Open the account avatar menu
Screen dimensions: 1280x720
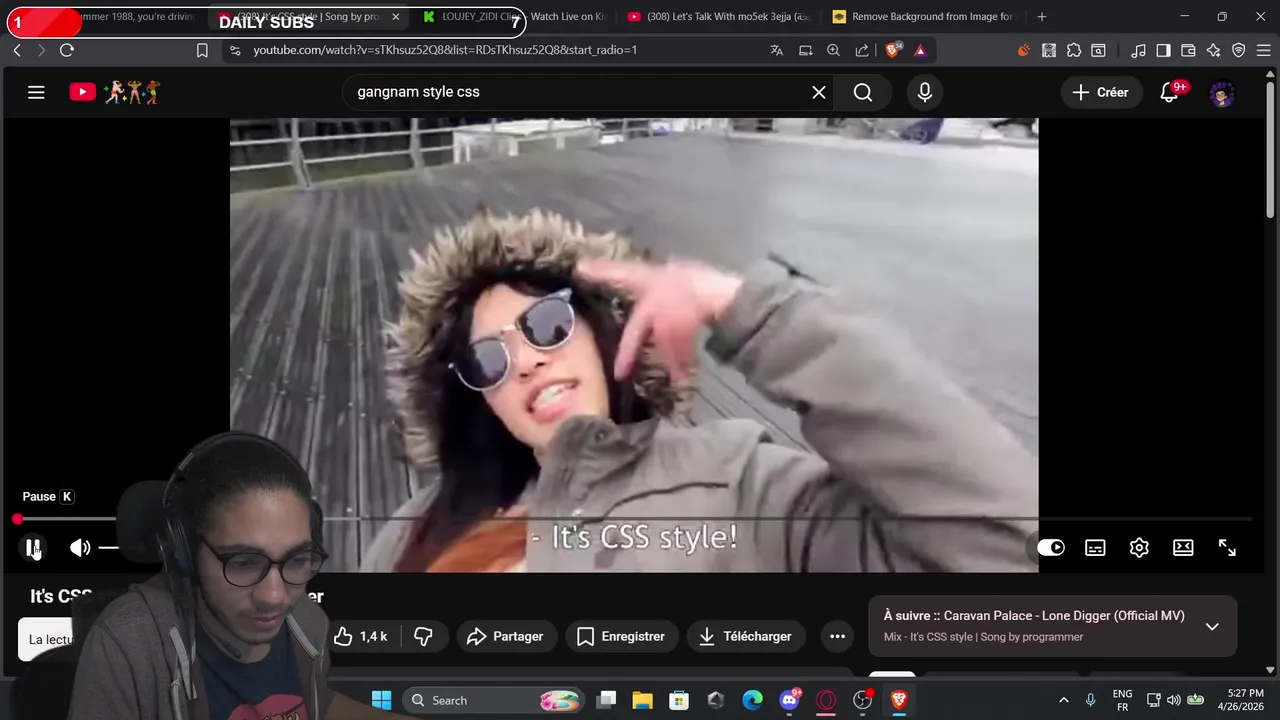1222,93
